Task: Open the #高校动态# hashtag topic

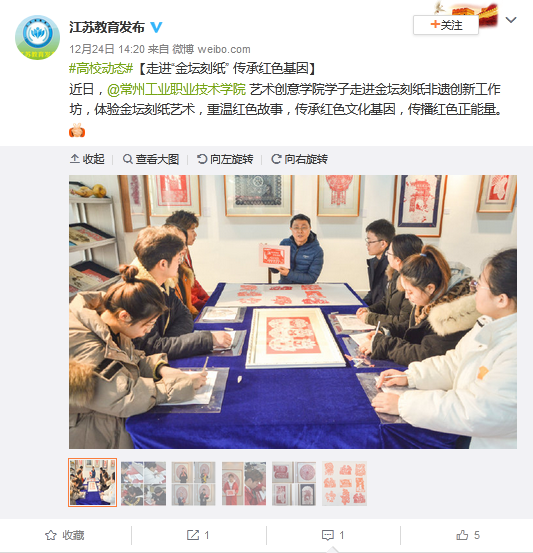Action: point(101,68)
